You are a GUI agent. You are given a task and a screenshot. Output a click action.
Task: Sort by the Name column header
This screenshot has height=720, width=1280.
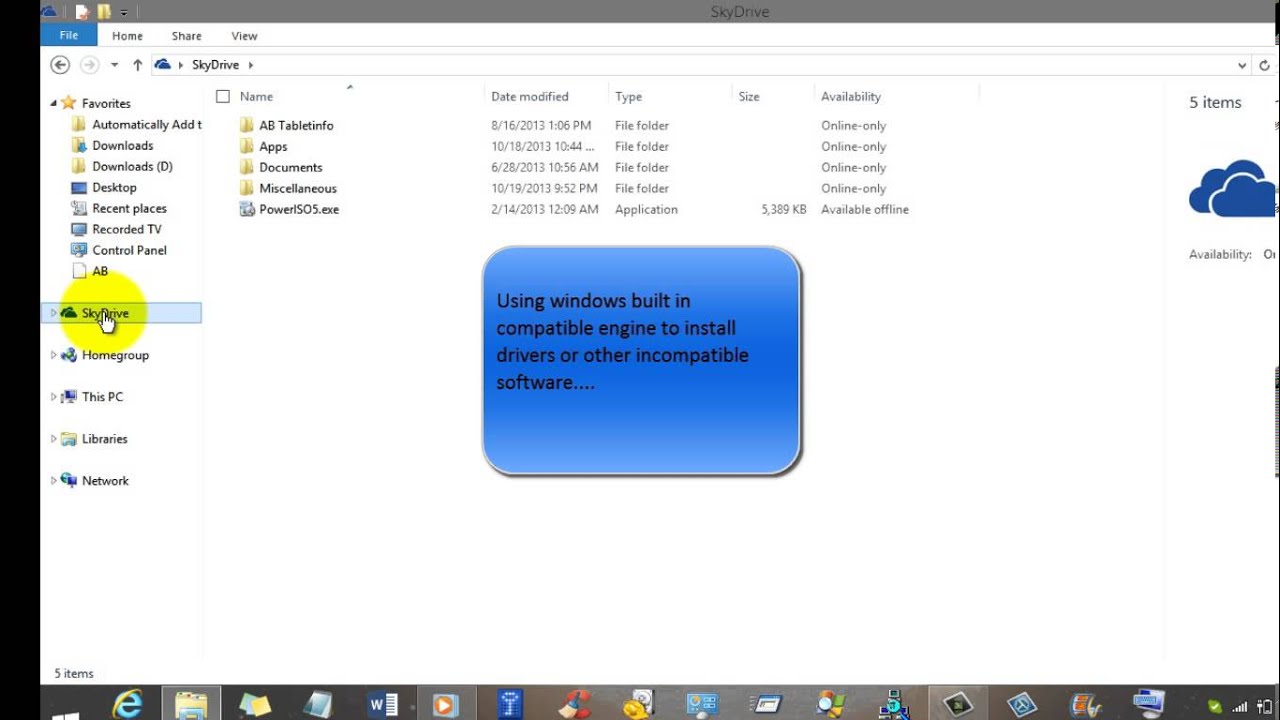click(257, 97)
